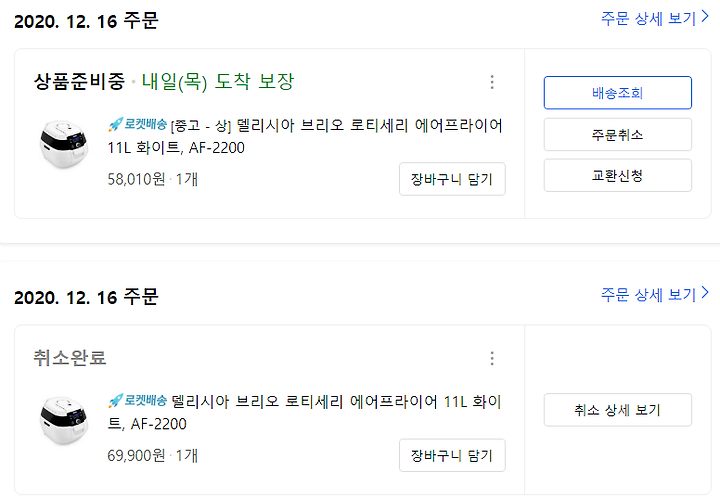The height and width of the screenshot is (497, 720).
Task: Add 69,900원 item via 장바구니 담기
Action: [452, 455]
